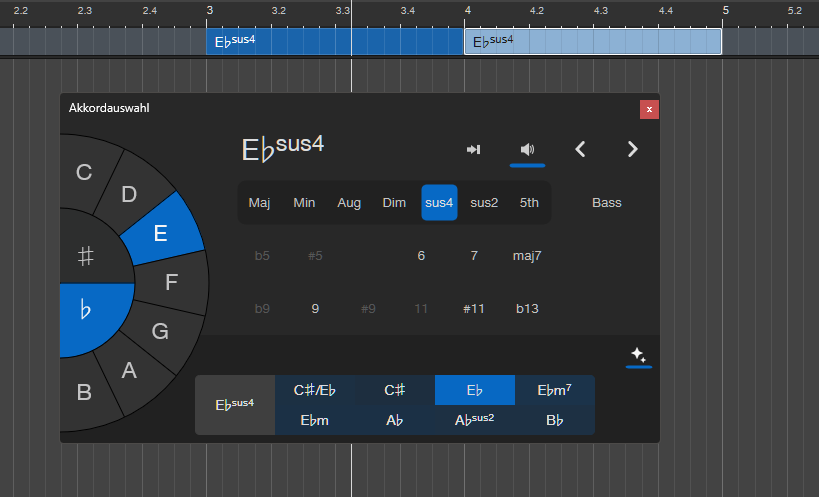Click ruler marker at bar 5
The width and height of the screenshot is (819, 497).
pyautogui.click(x=726, y=10)
